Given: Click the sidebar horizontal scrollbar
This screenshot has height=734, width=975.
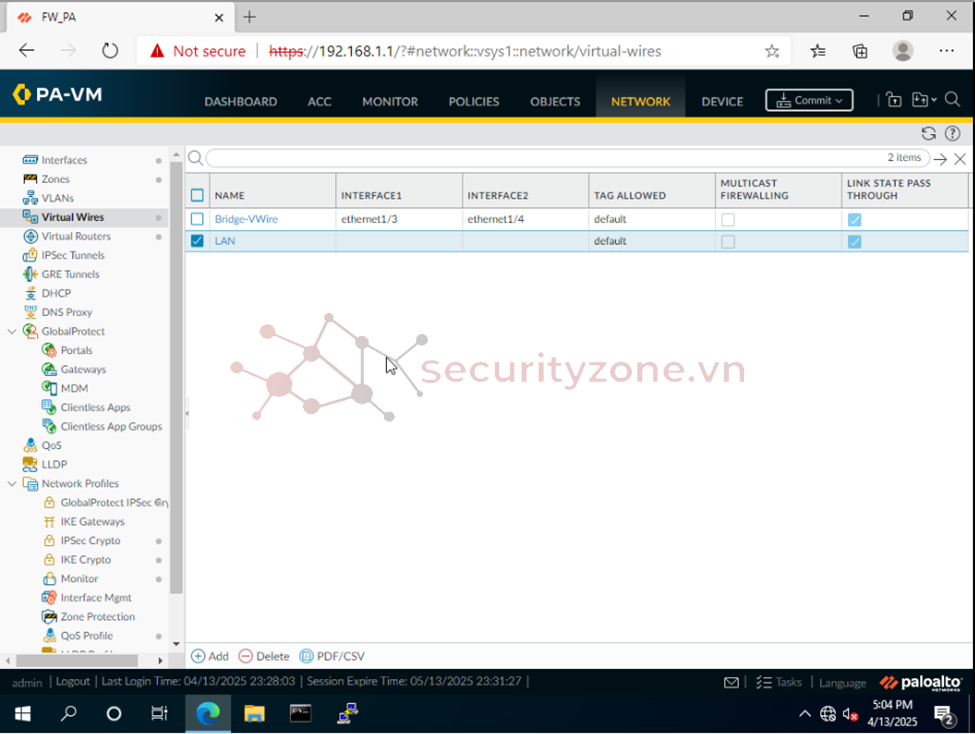Looking at the screenshot, I should click(x=77, y=661).
